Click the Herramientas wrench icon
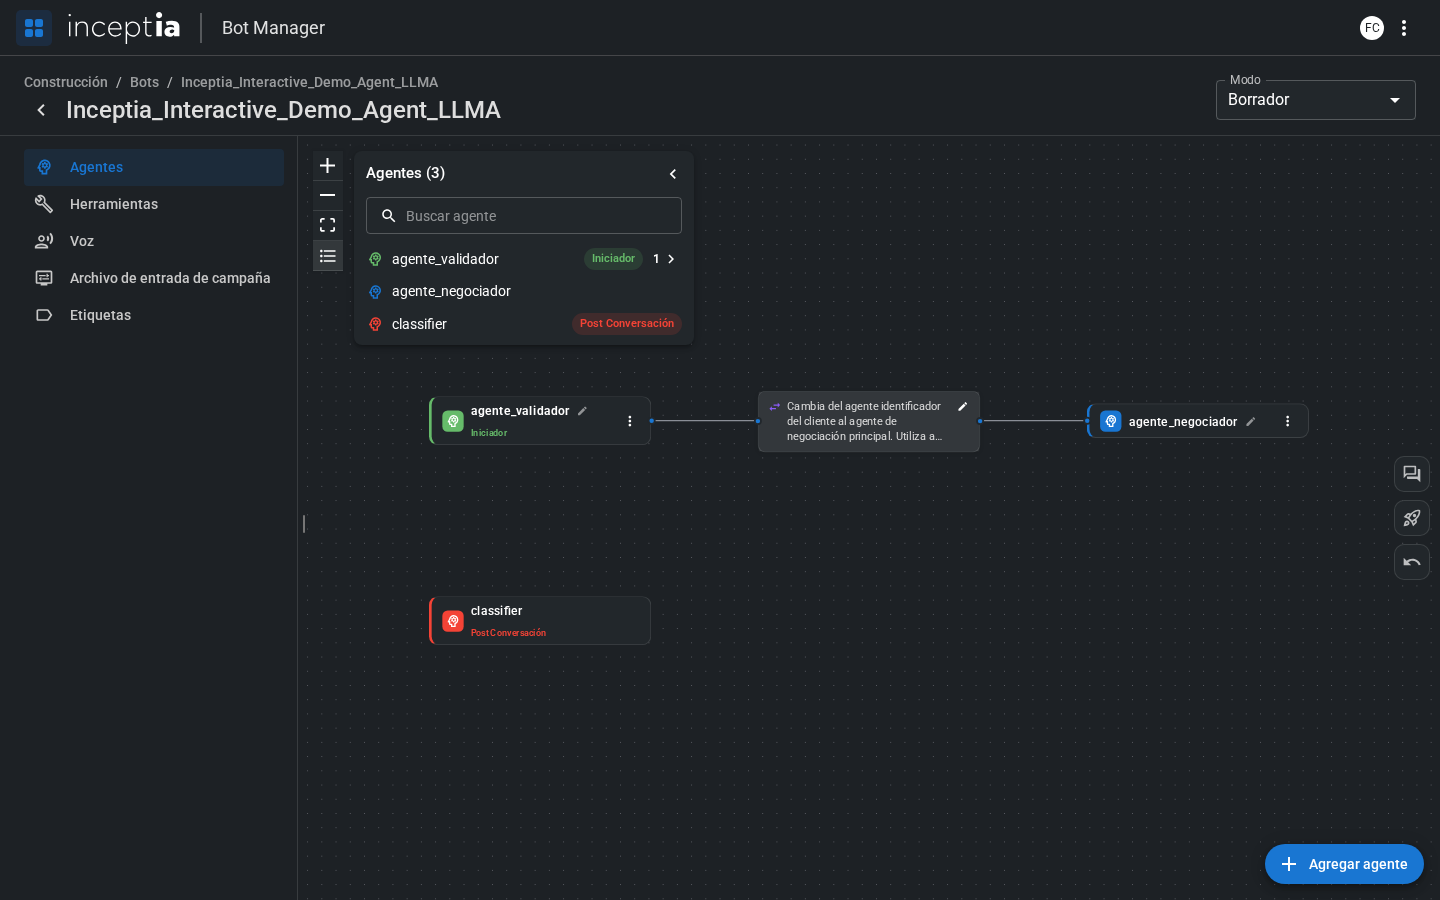1440x900 pixels. [x=44, y=204]
